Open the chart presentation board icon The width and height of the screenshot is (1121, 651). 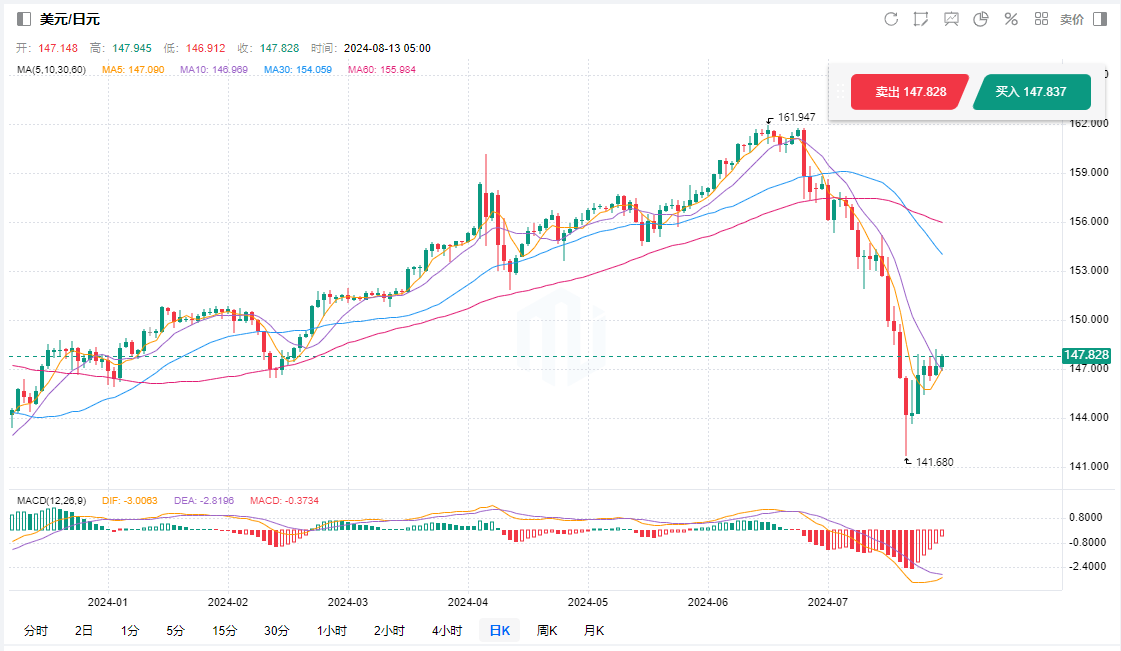(951, 19)
